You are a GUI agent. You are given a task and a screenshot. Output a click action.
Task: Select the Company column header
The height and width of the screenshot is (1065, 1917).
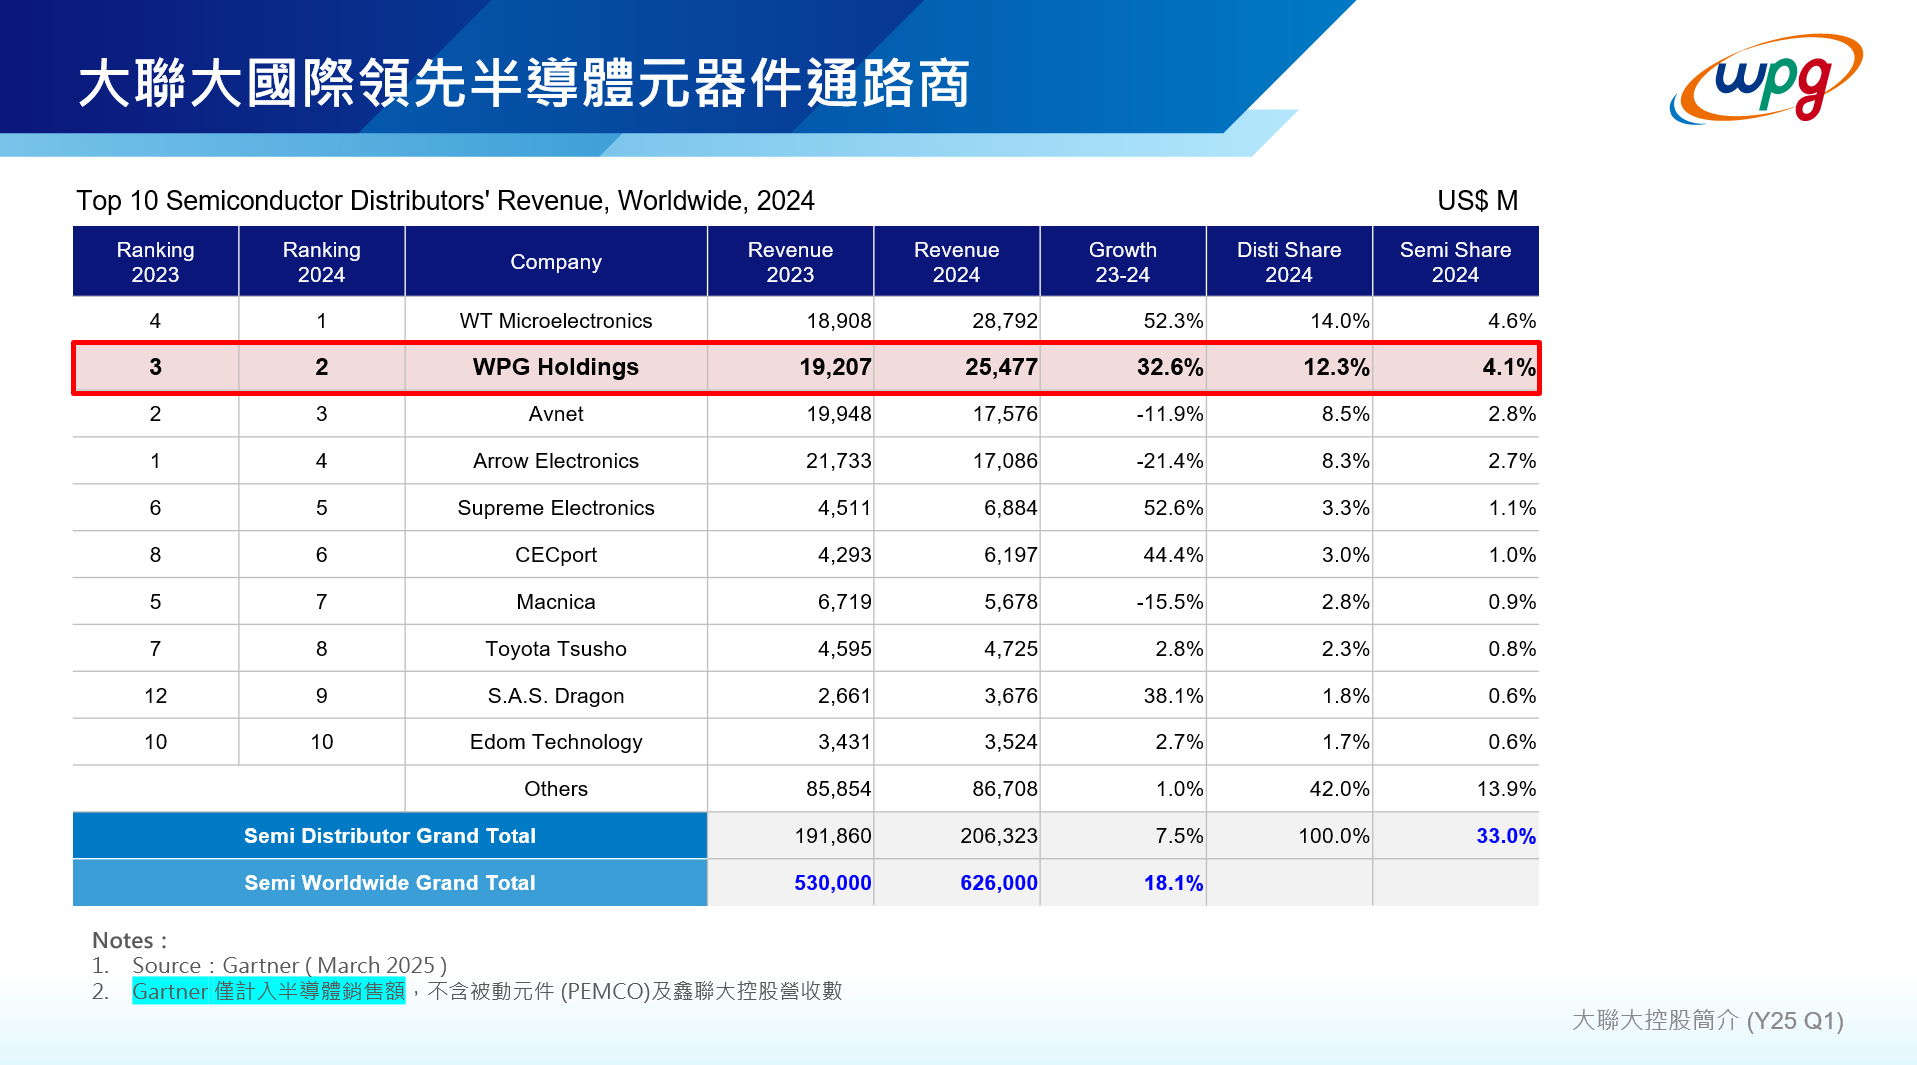point(556,262)
